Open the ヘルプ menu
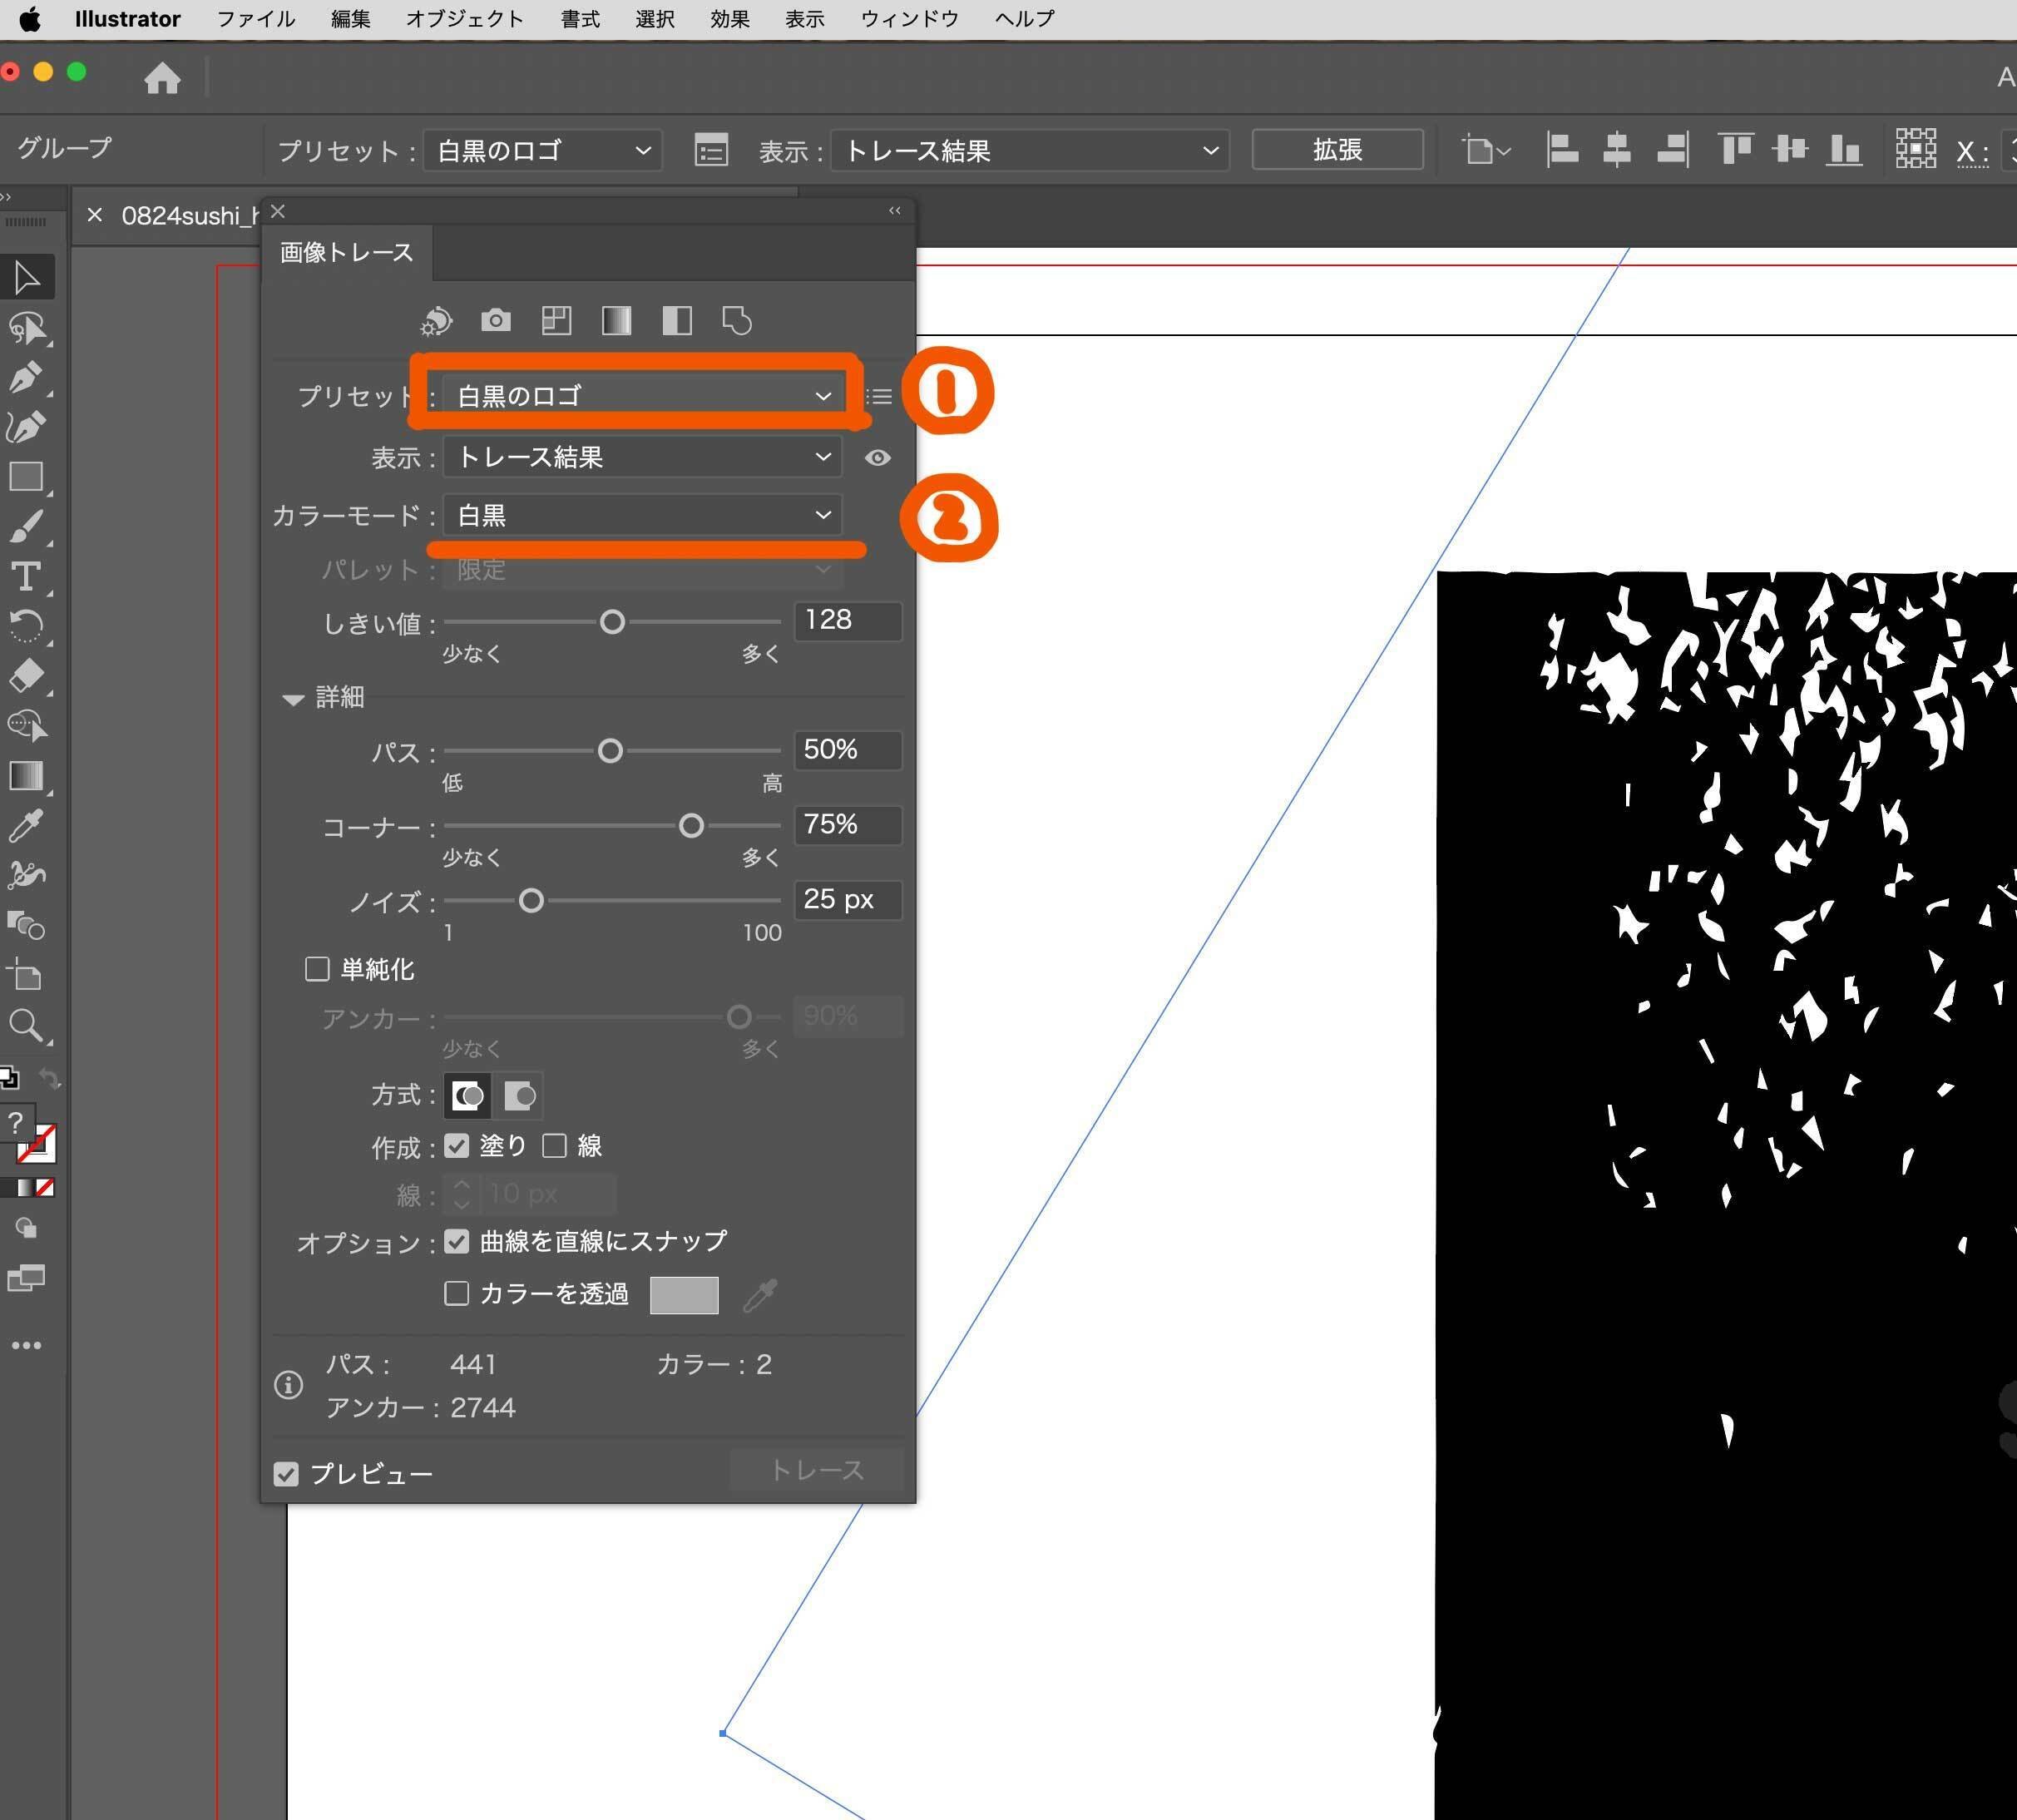This screenshot has height=1820, width=2017. click(1025, 19)
